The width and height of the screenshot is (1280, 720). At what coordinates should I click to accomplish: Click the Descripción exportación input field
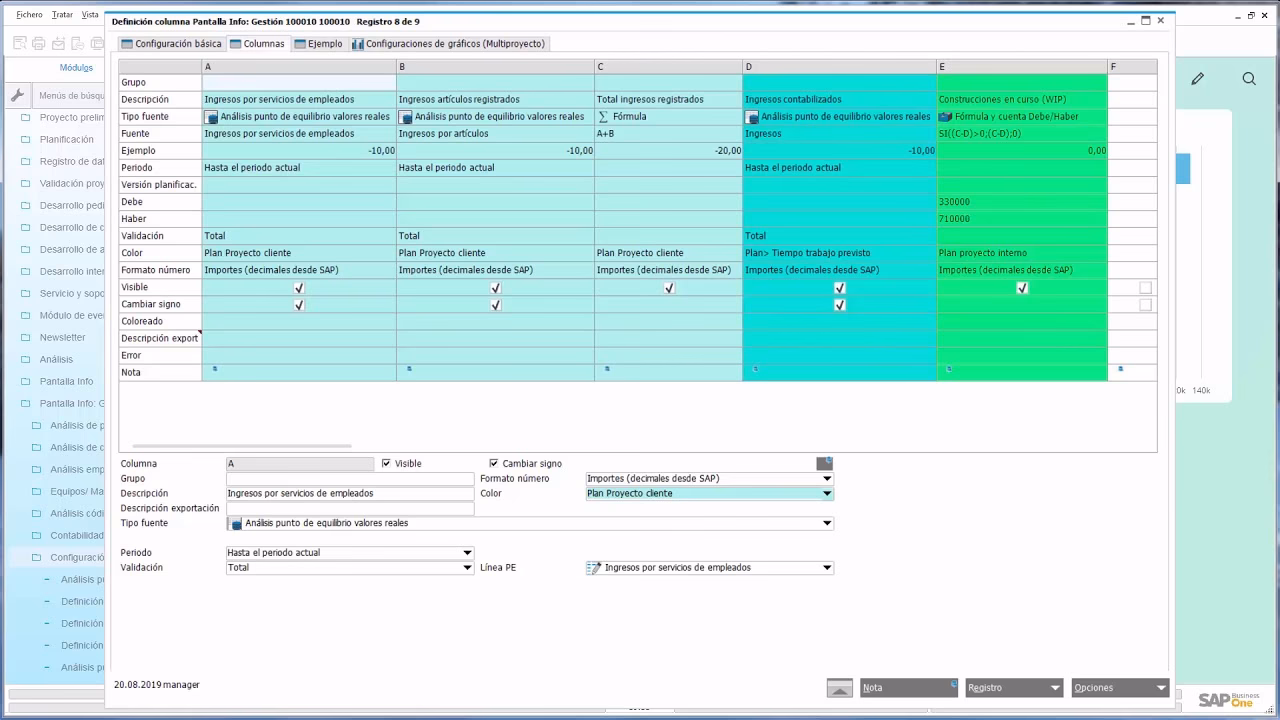tap(350, 509)
